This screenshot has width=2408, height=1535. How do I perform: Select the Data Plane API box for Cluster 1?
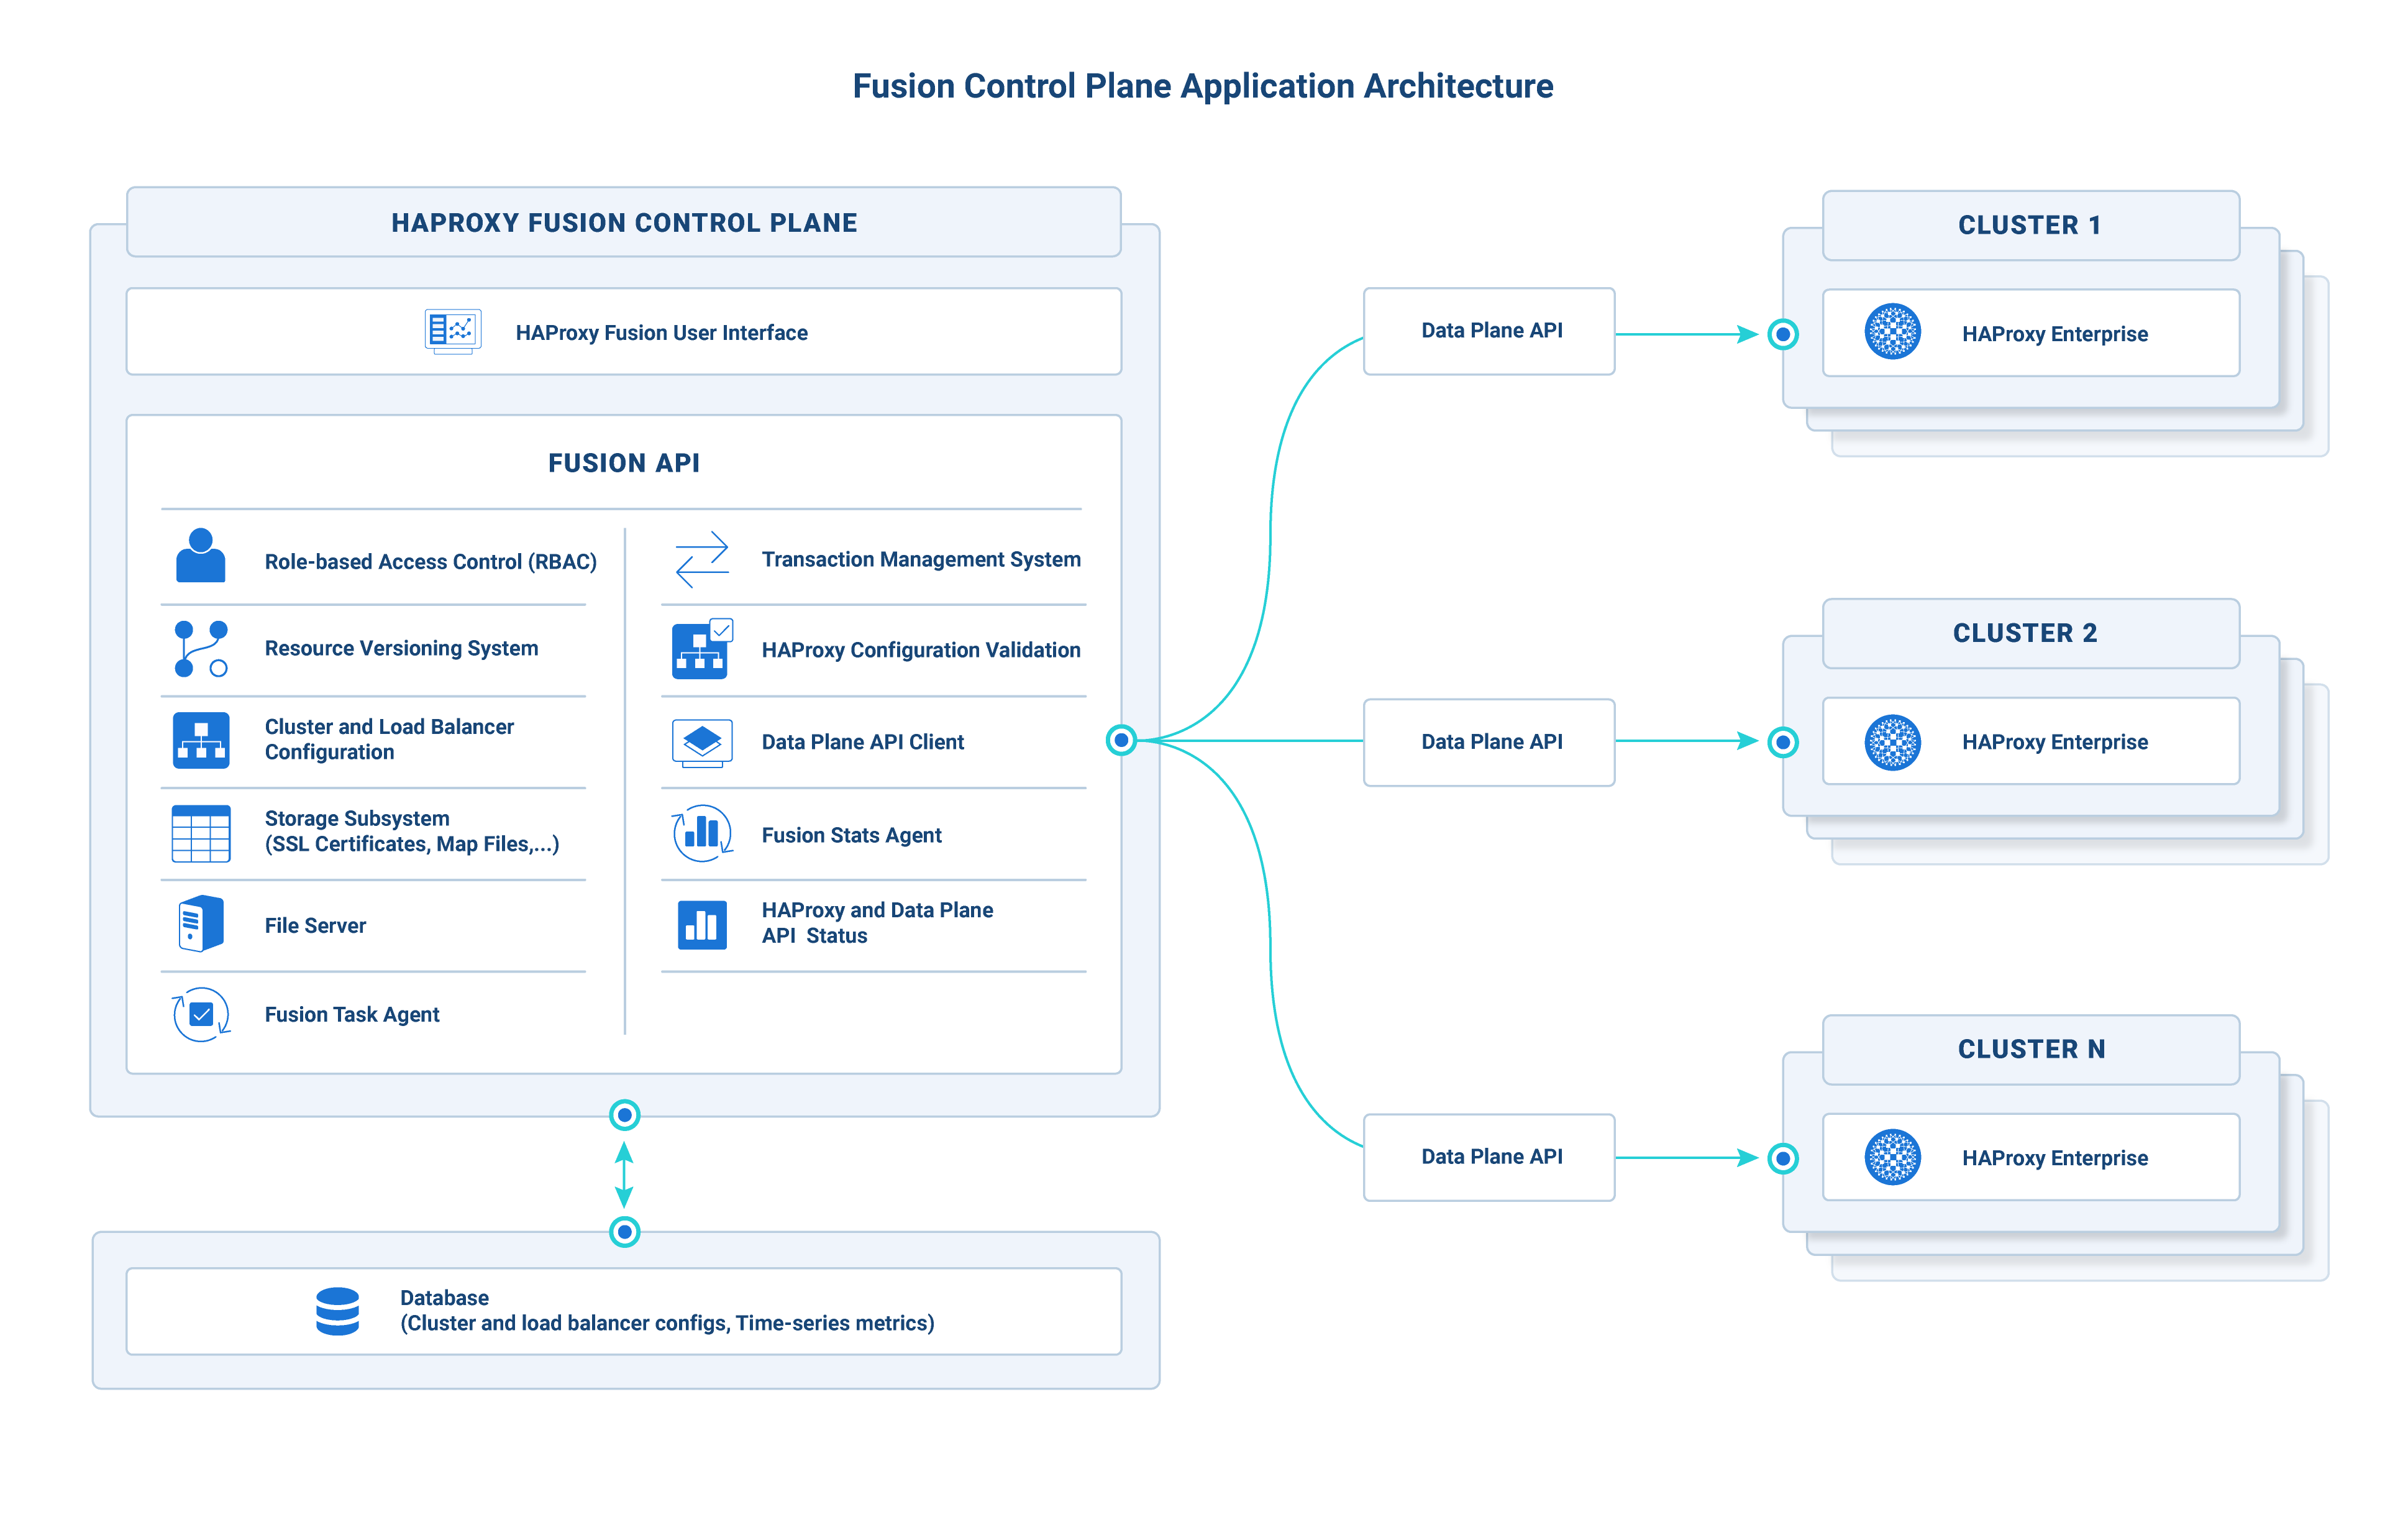click(1489, 331)
